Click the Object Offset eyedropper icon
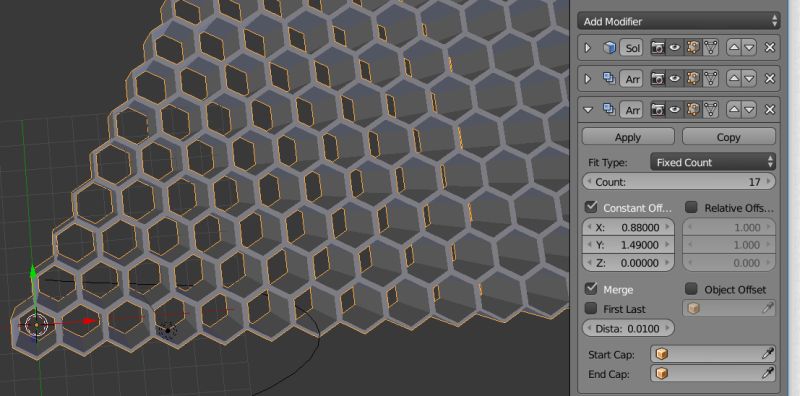 click(x=767, y=308)
